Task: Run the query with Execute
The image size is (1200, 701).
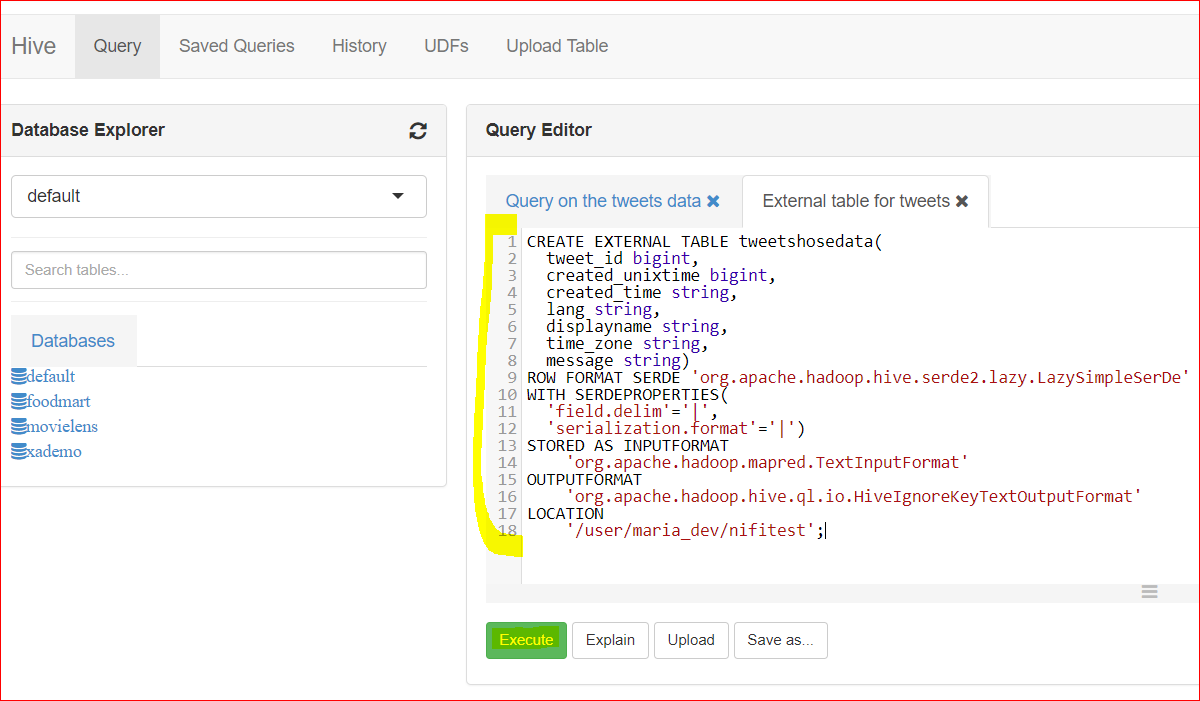Action: 526,640
